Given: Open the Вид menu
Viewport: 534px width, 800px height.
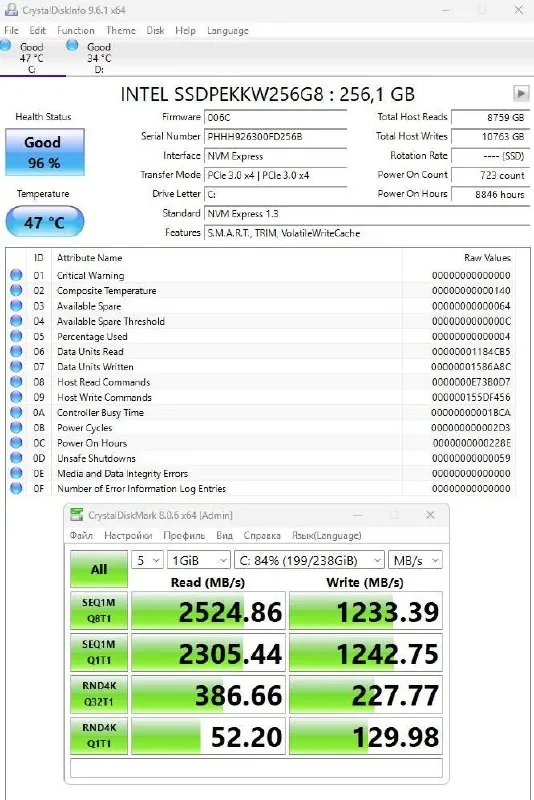Looking at the screenshot, I should [x=224, y=535].
